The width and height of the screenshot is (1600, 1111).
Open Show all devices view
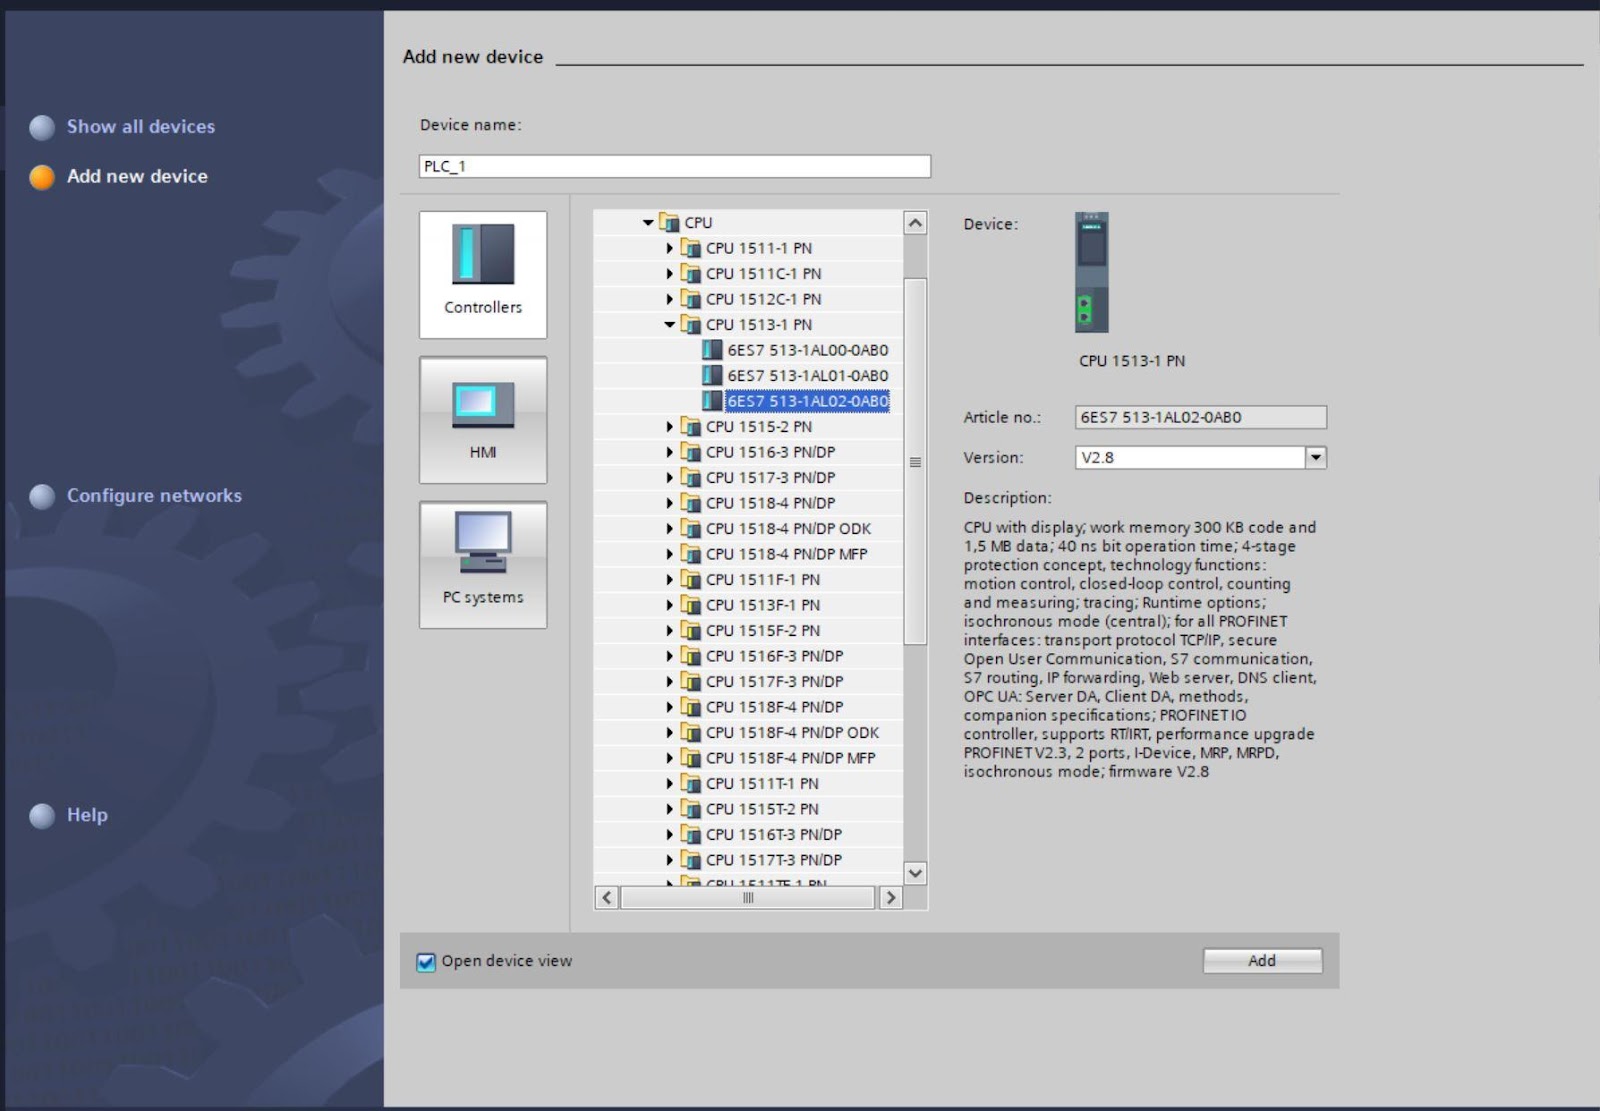point(141,127)
